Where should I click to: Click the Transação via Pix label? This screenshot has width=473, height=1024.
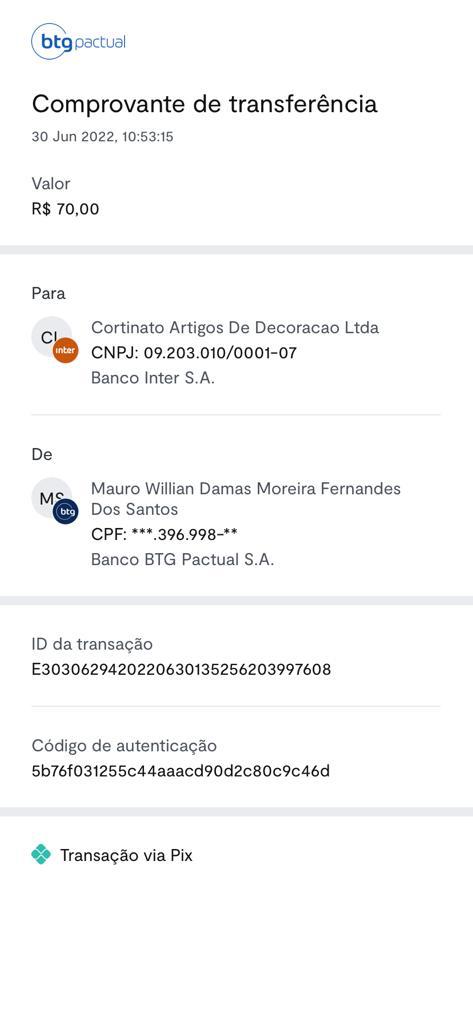pos(127,855)
